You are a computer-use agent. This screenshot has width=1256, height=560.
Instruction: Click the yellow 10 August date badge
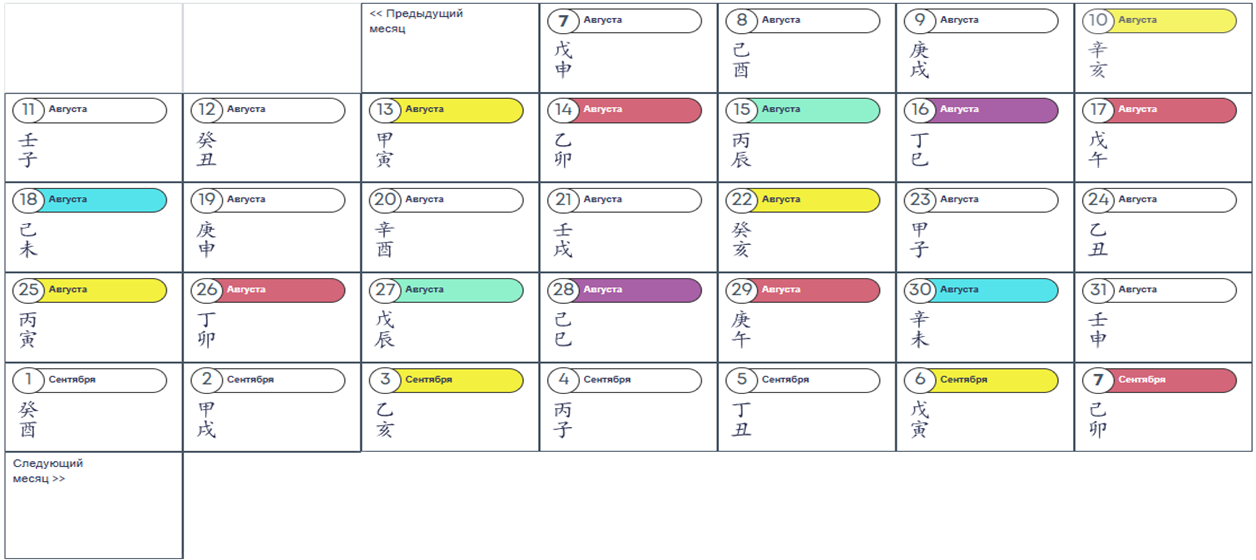pyautogui.click(x=1159, y=21)
